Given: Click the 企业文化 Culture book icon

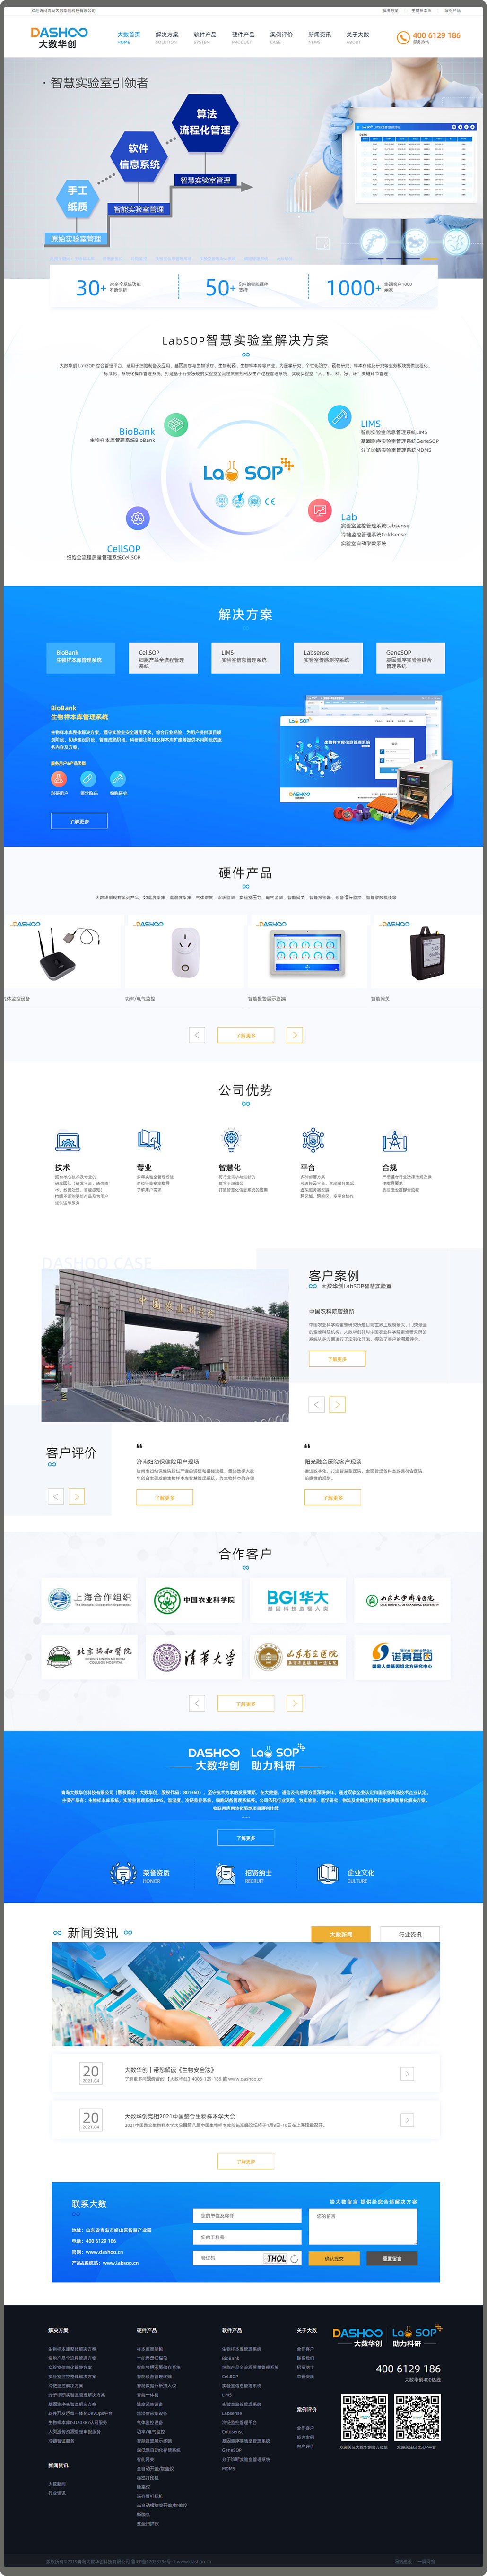Looking at the screenshot, I should point(327,1874).
